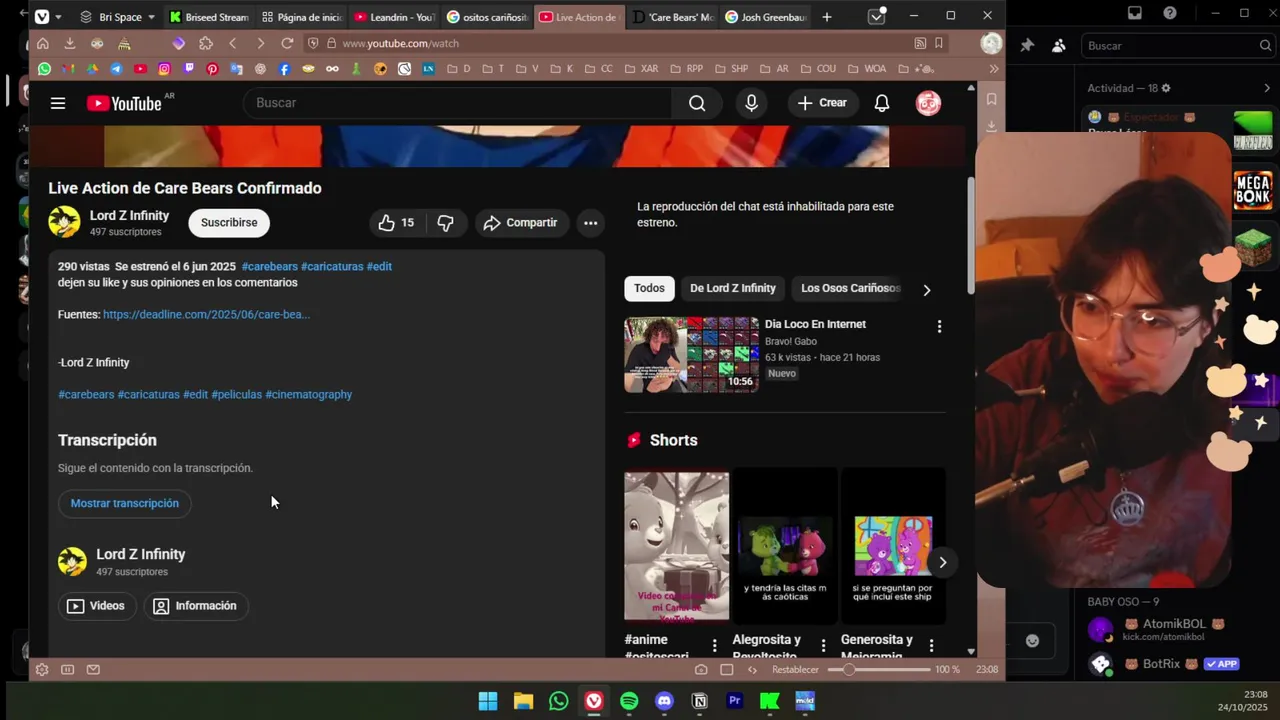Reload the page with refresh icon

point(287,44)
